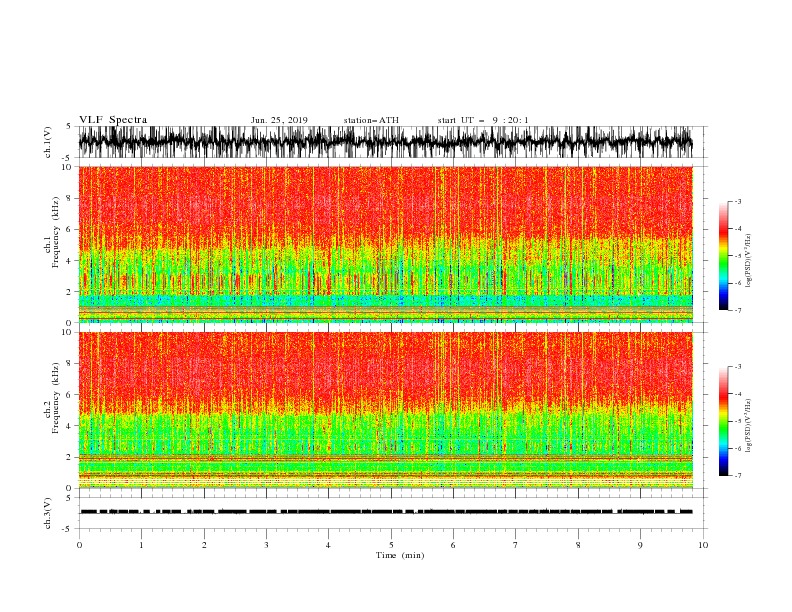Click time axis tick label "6"
The image size is (792, 612).
point(453,545)
